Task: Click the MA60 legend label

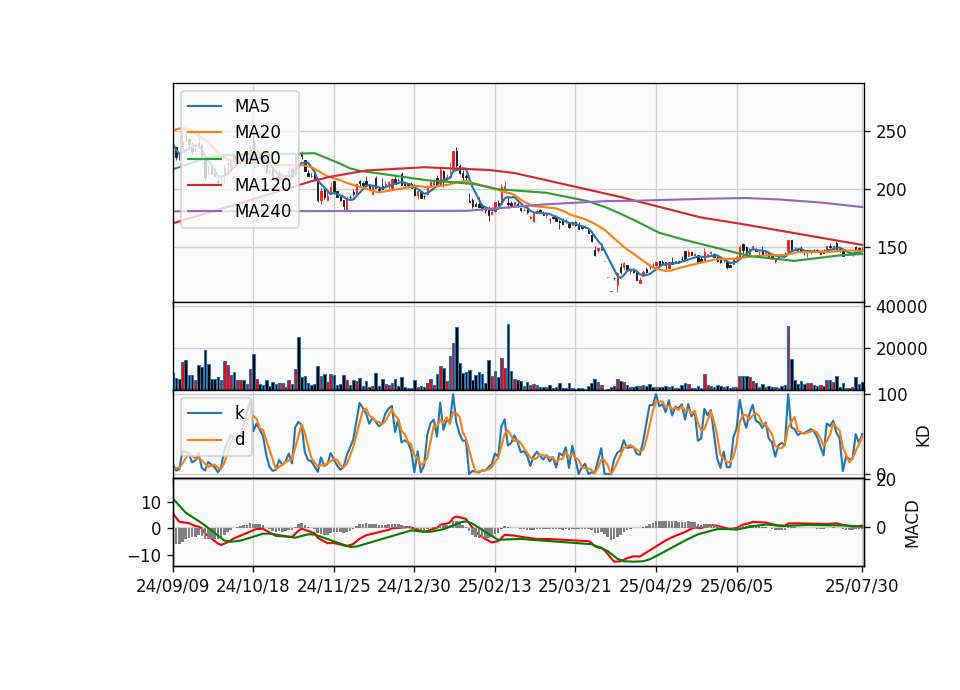Action: tap(257, 158)
